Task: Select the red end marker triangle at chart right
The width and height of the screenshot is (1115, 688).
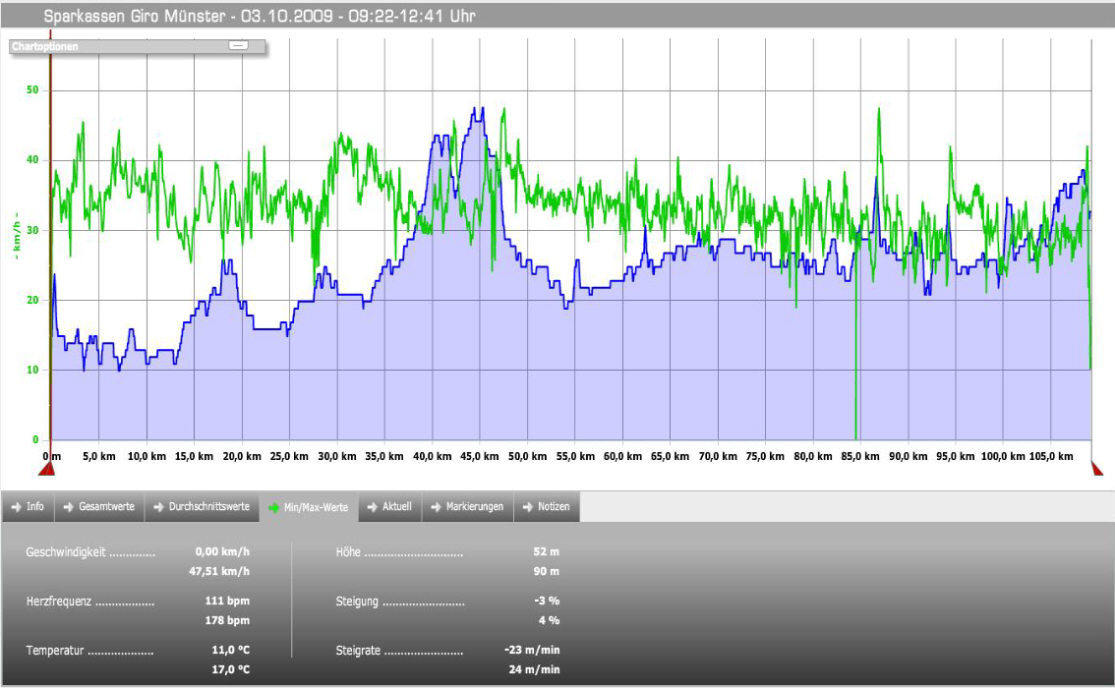Action: point(1096,468)
